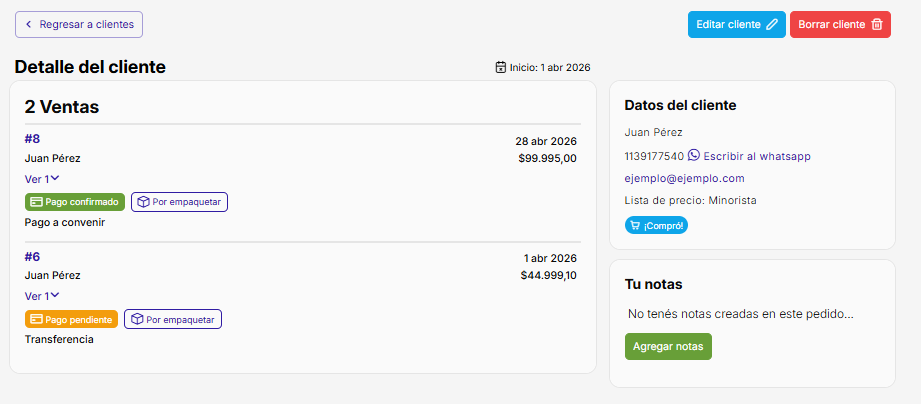921x404 pixels.
Task: Click the card icon in Pago pendiente badge
Action: (x=36, y=319)
